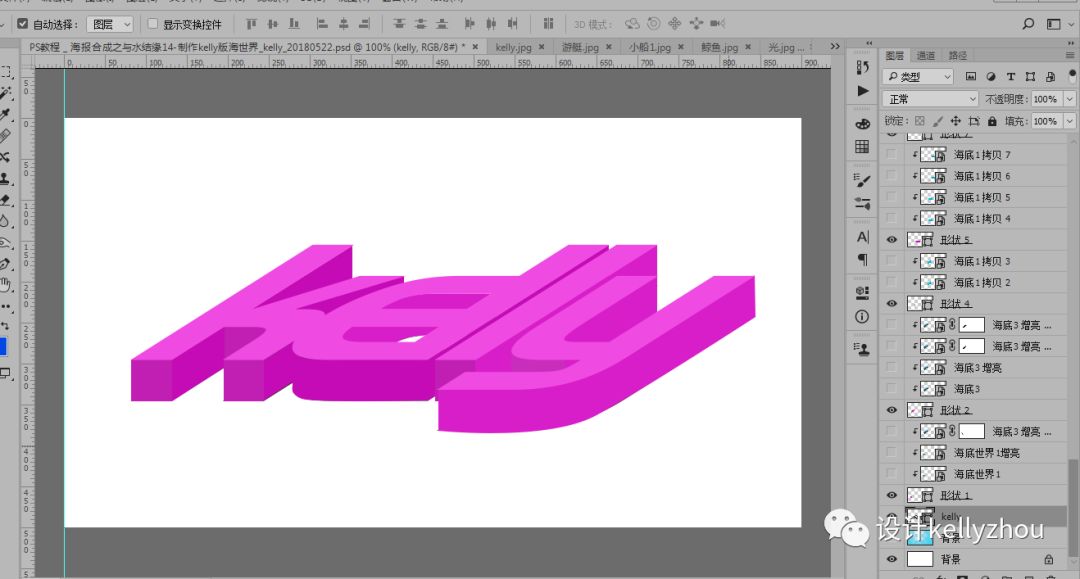Hide the 形状 2 layer

892,410
